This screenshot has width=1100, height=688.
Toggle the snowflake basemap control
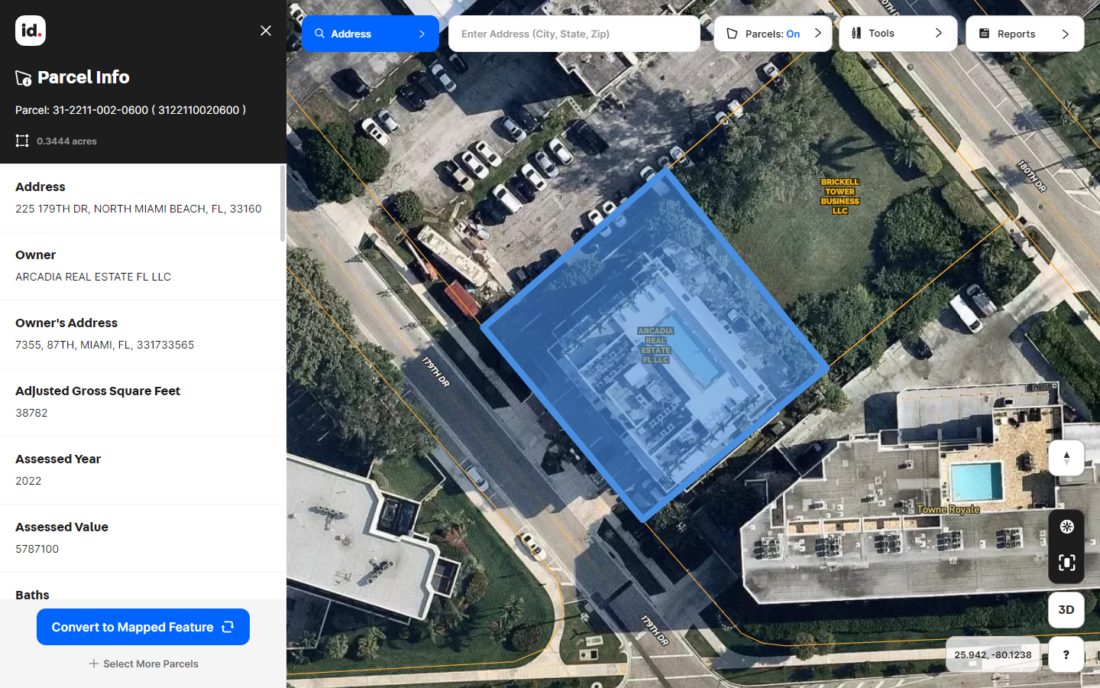tap(1066, 526)
